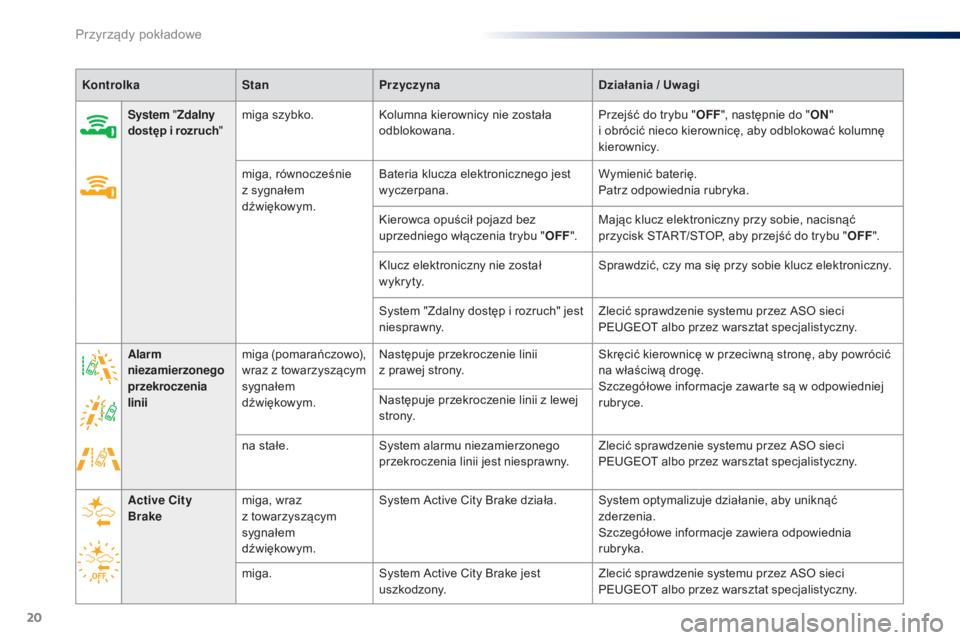Click the orange keyless entry key icon
The height and width of the screenshot is (640, 960).
click(x=98, y=187)
